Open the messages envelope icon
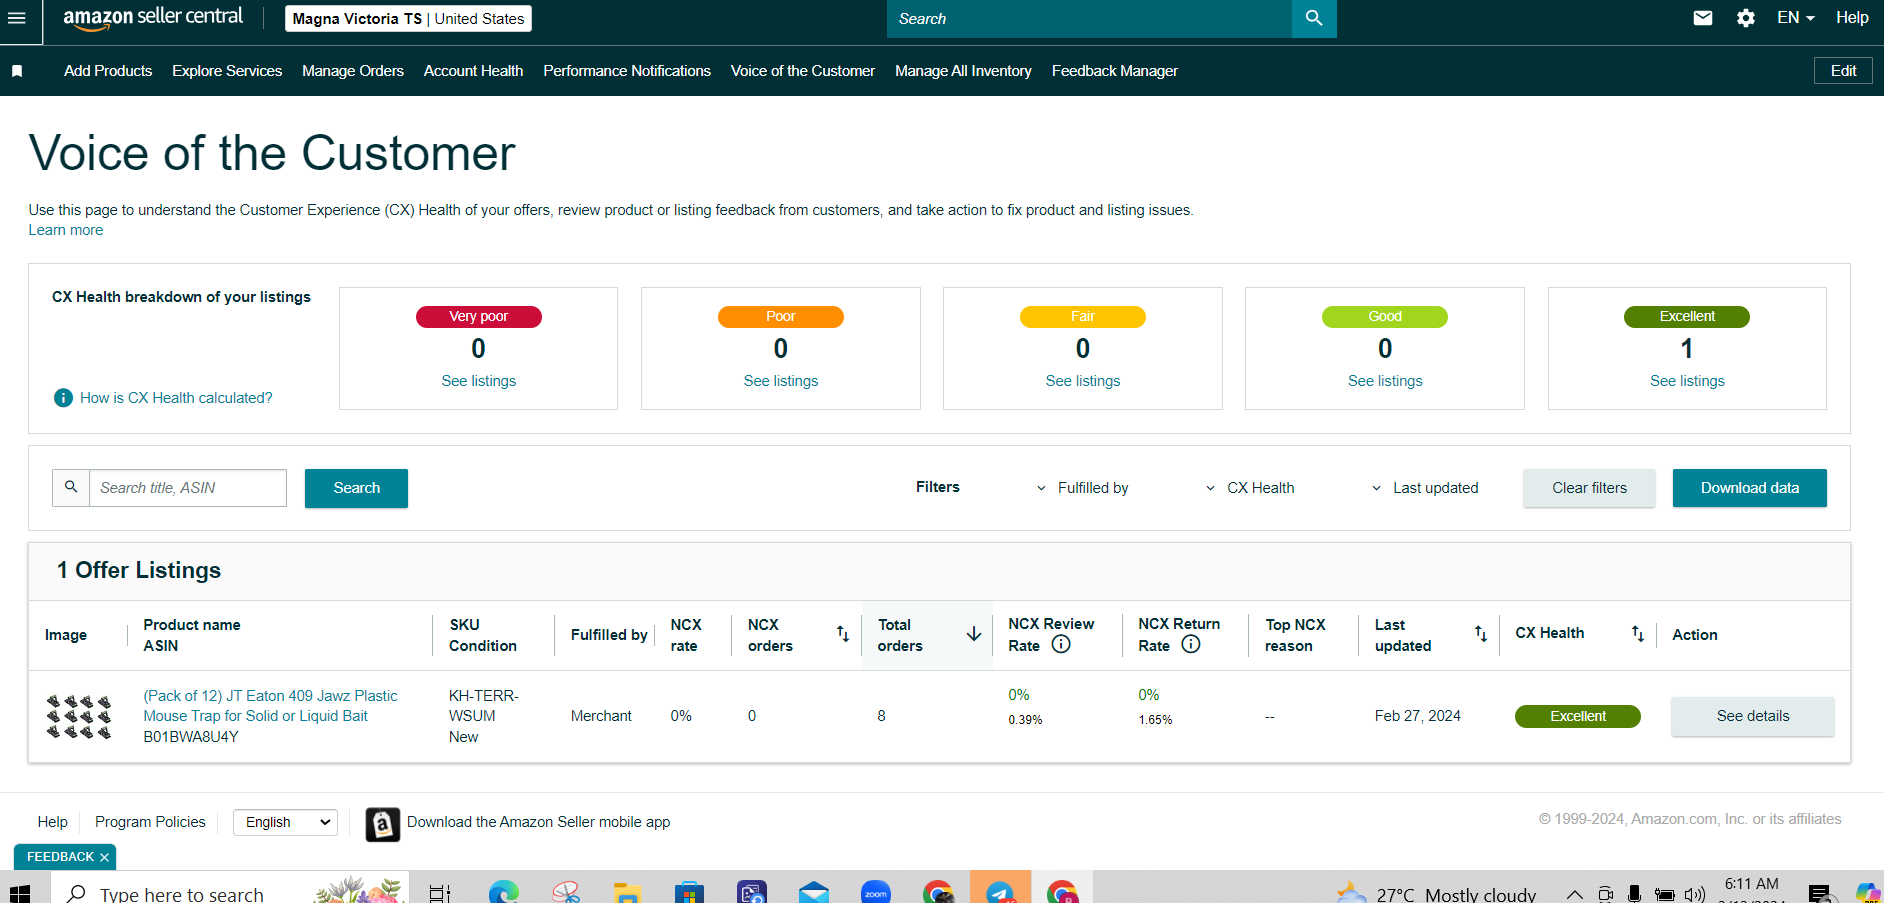 [1703, 18]
